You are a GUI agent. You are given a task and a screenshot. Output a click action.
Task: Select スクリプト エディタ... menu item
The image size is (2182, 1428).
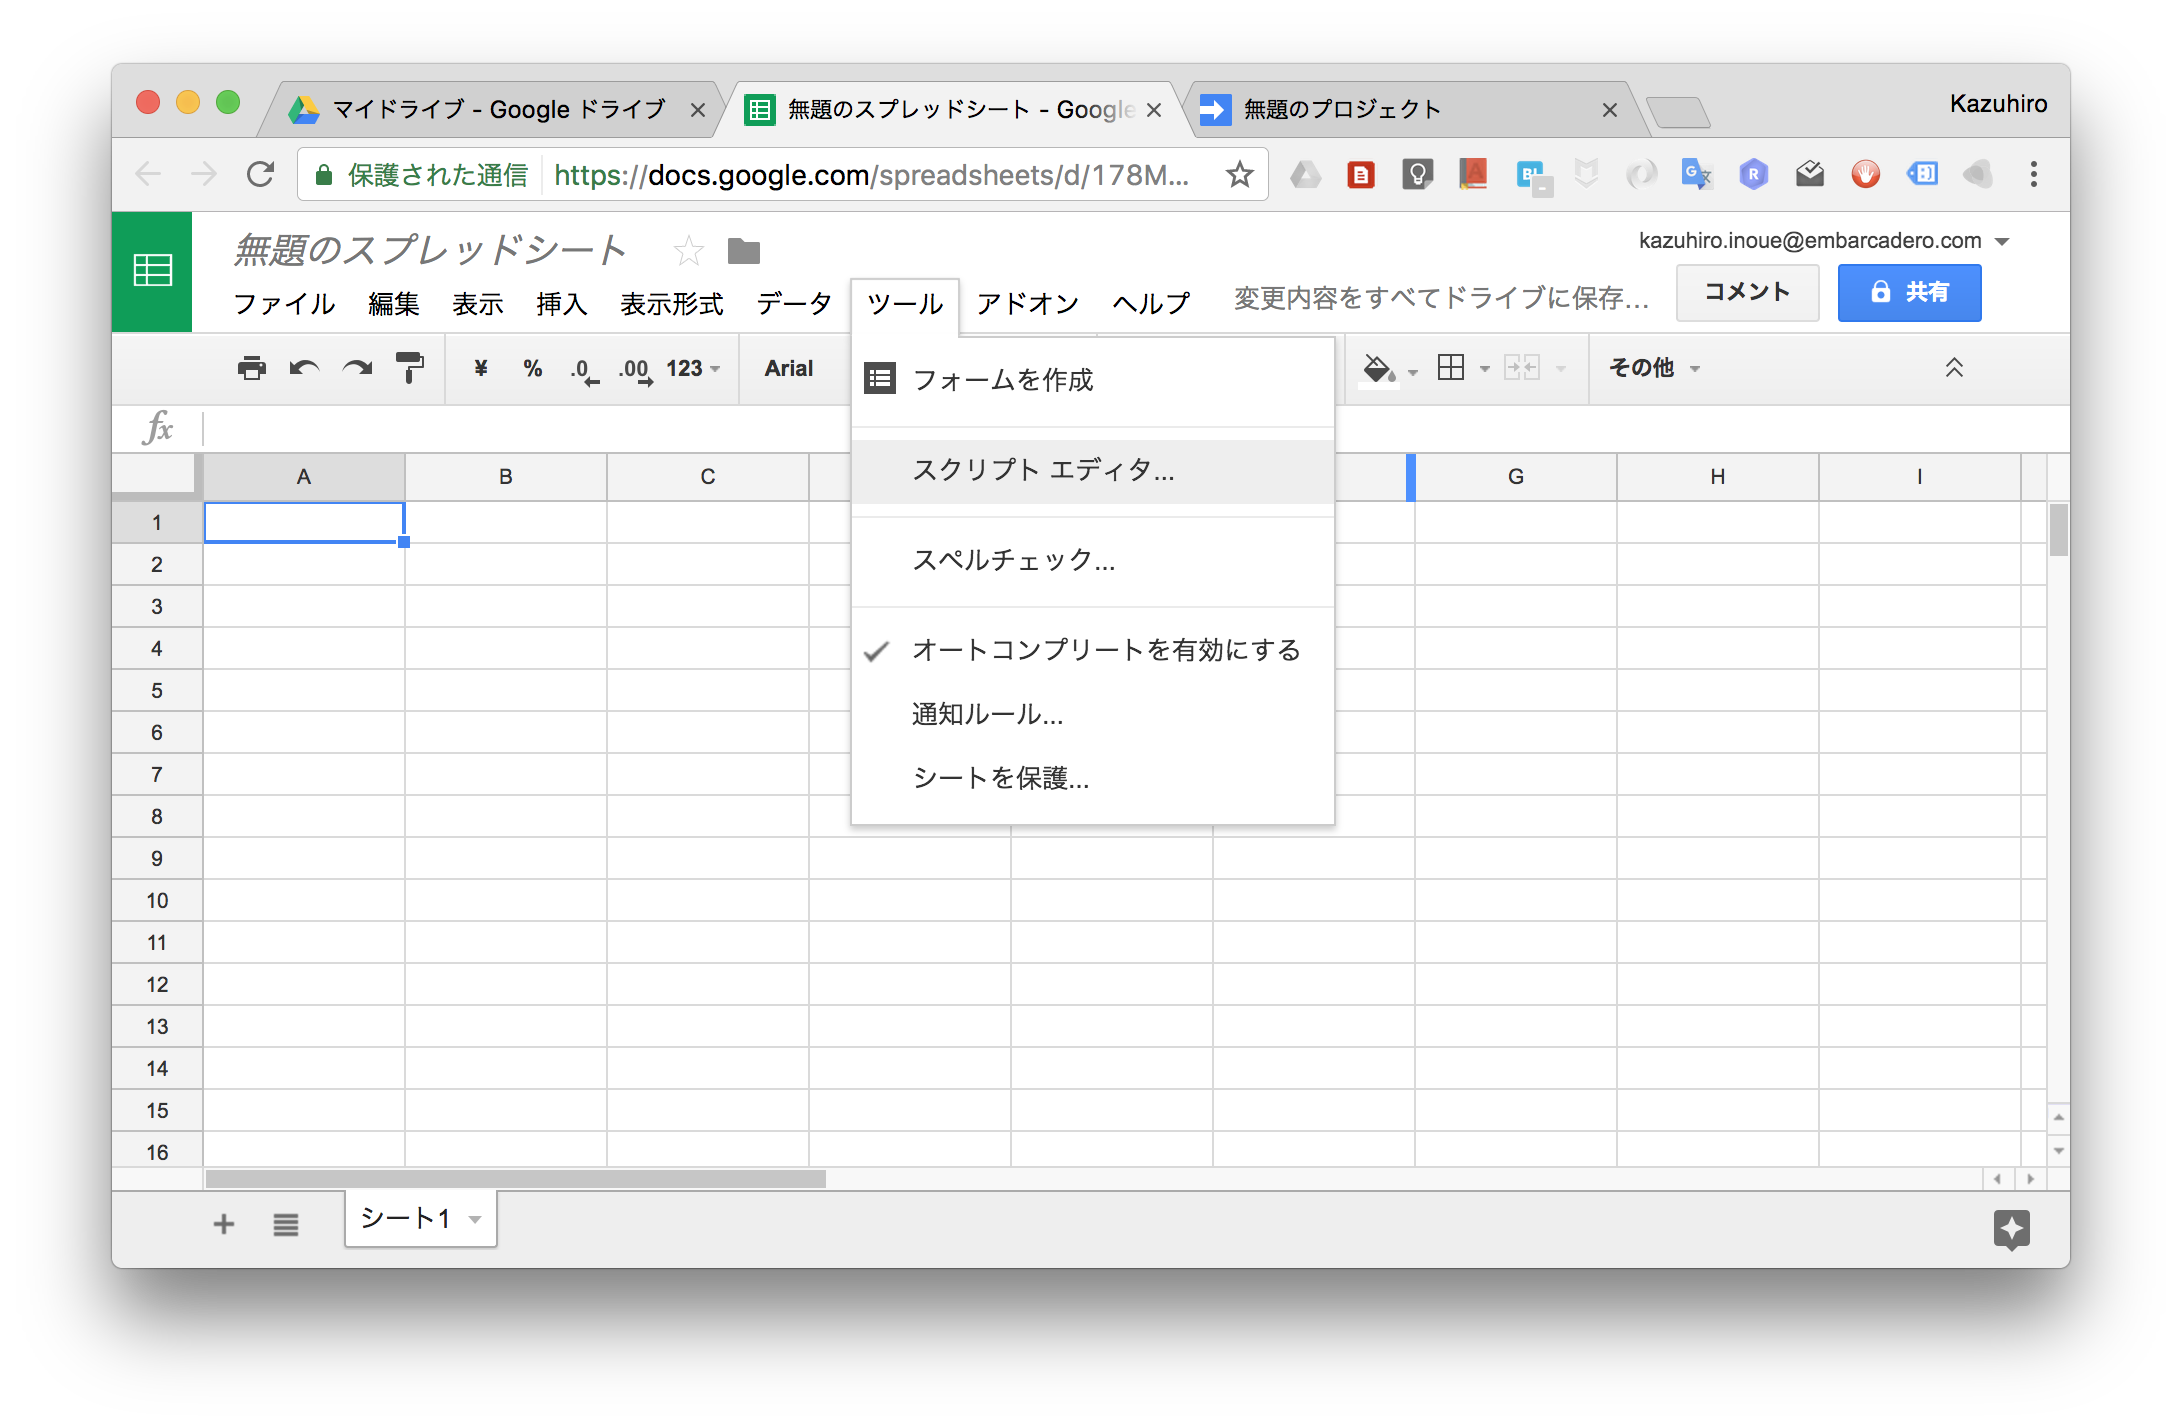tap(1092, 470)
